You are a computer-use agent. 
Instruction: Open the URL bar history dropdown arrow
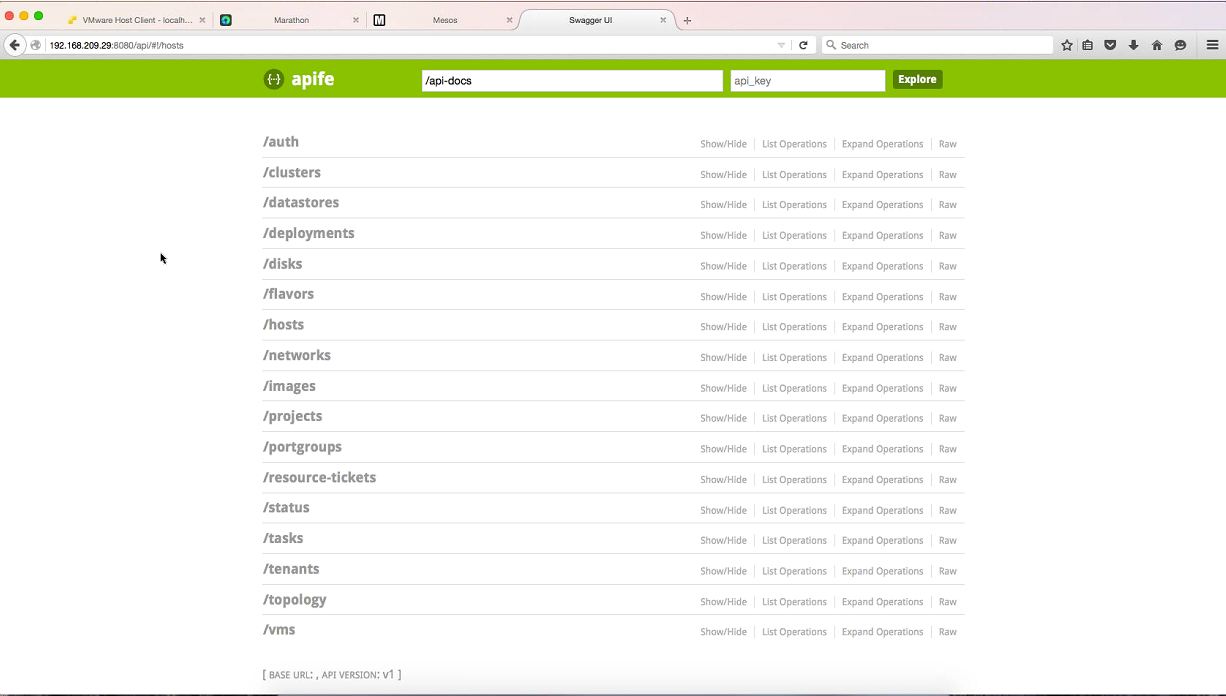781,45
